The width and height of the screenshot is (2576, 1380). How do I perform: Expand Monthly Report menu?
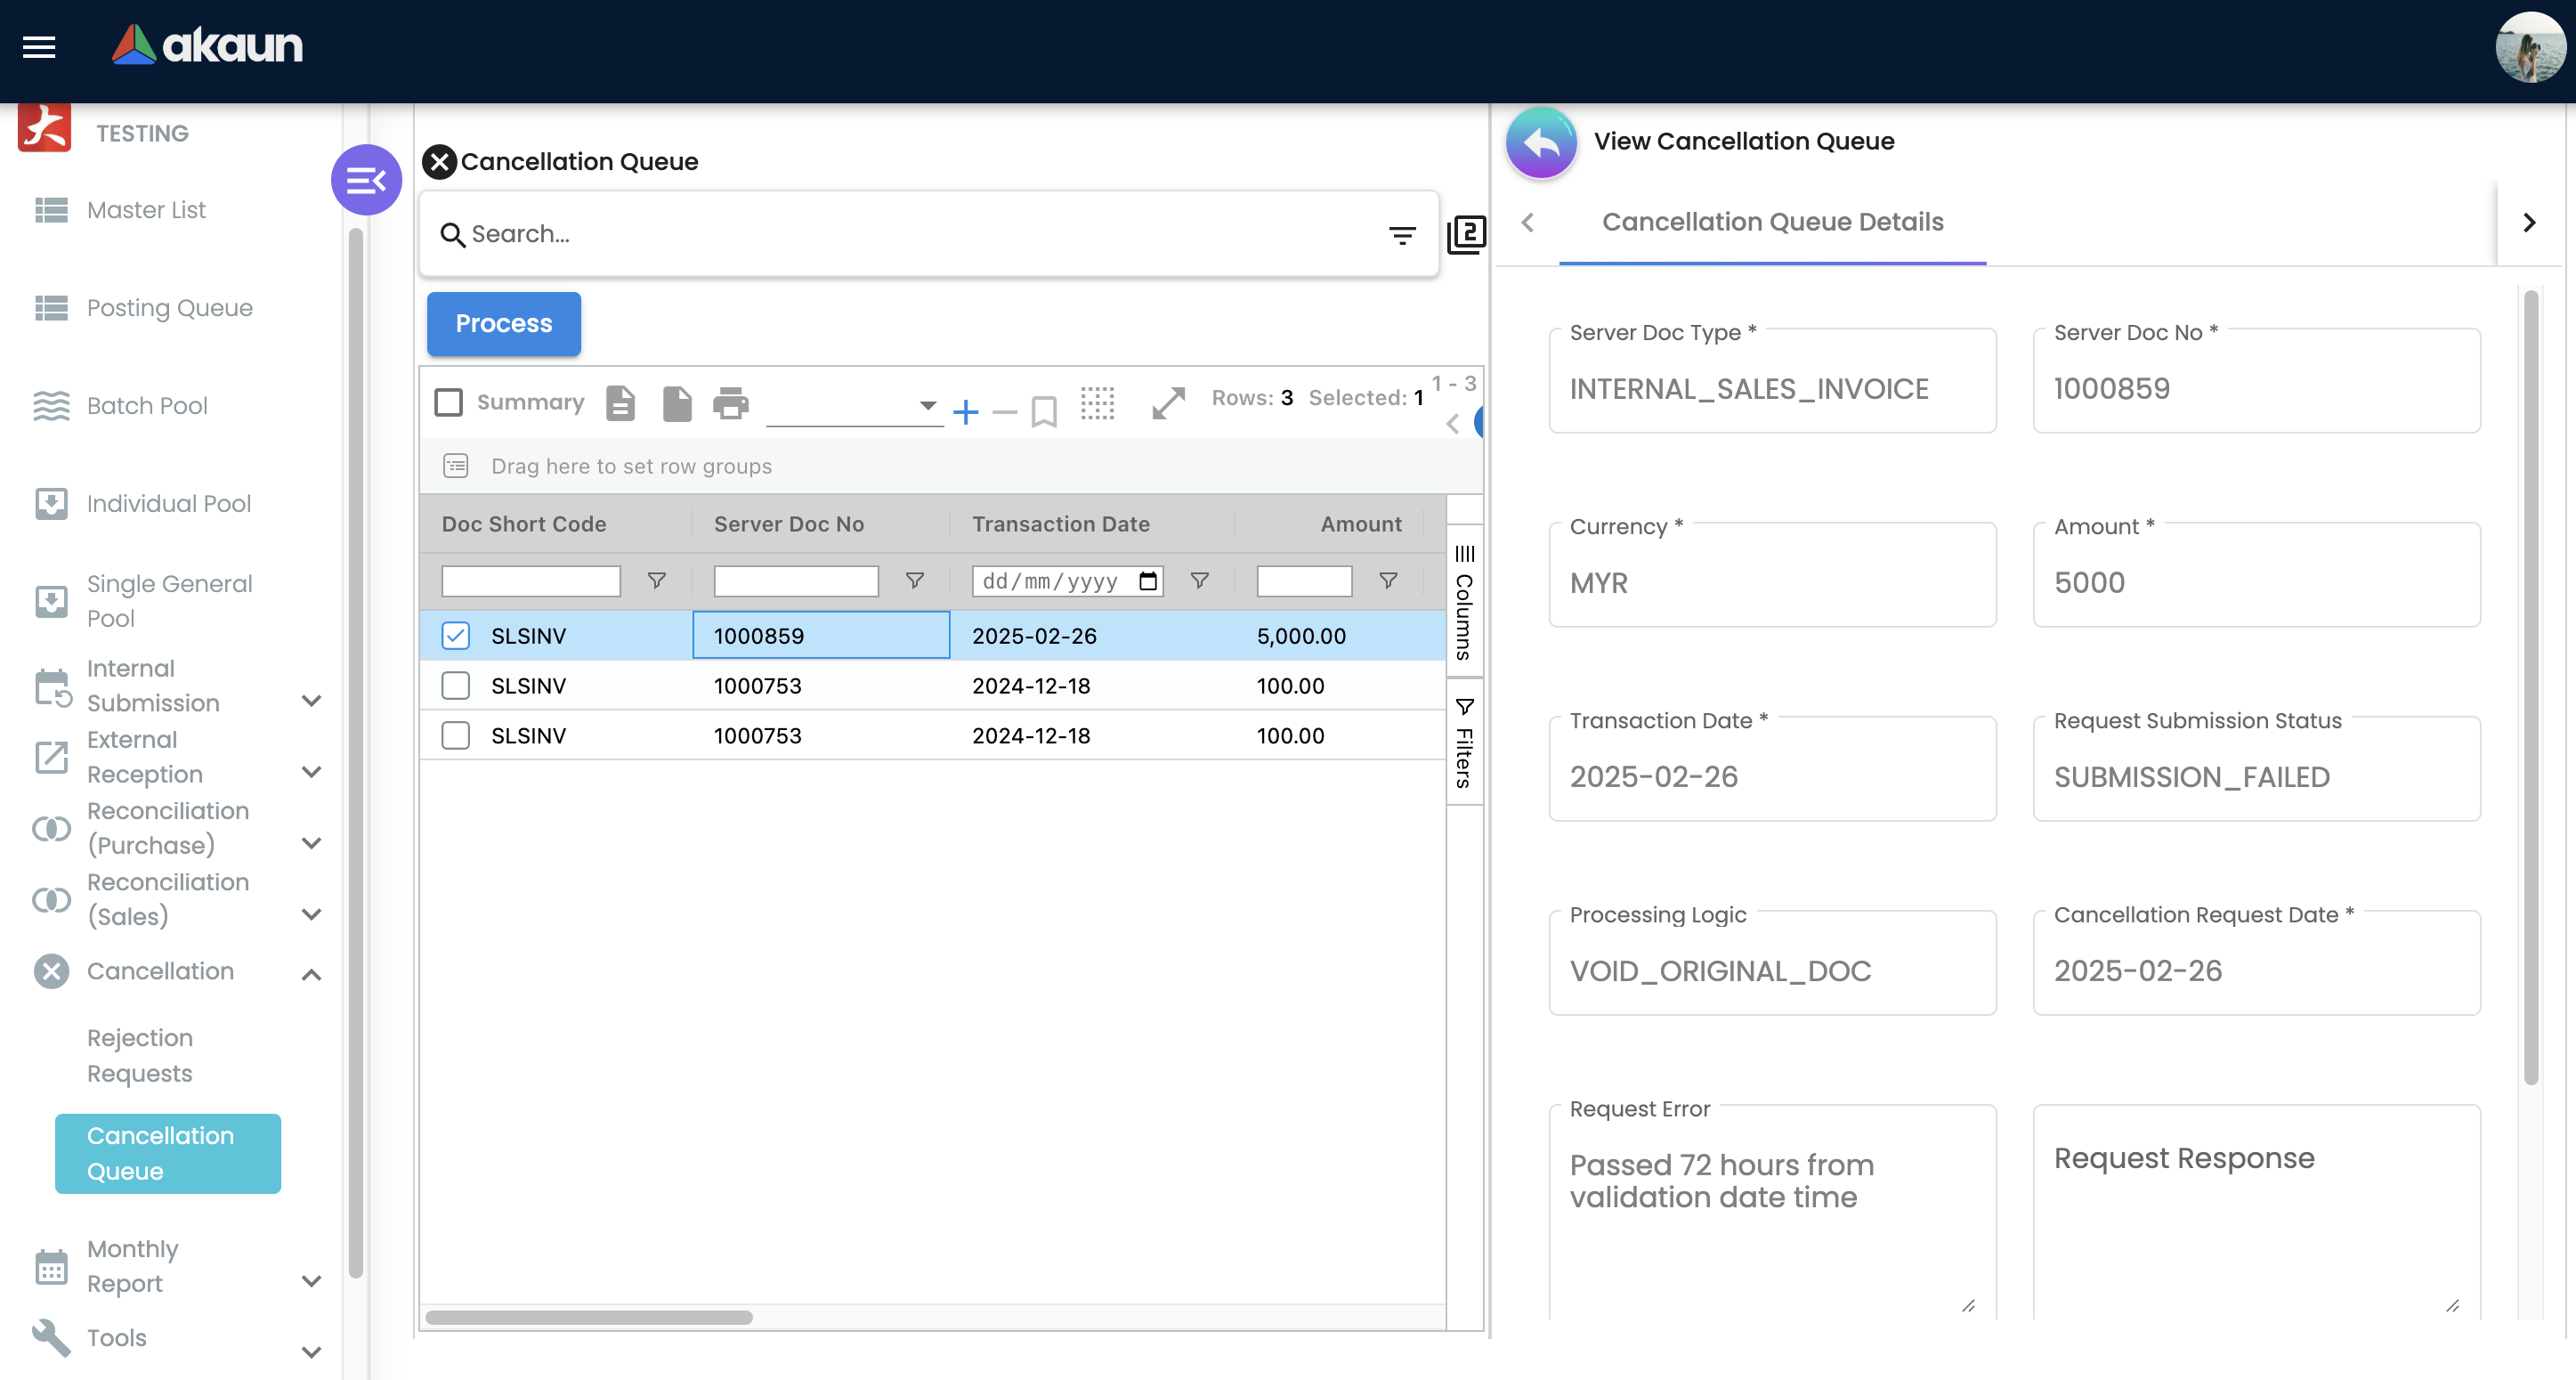pos(312,1281)
